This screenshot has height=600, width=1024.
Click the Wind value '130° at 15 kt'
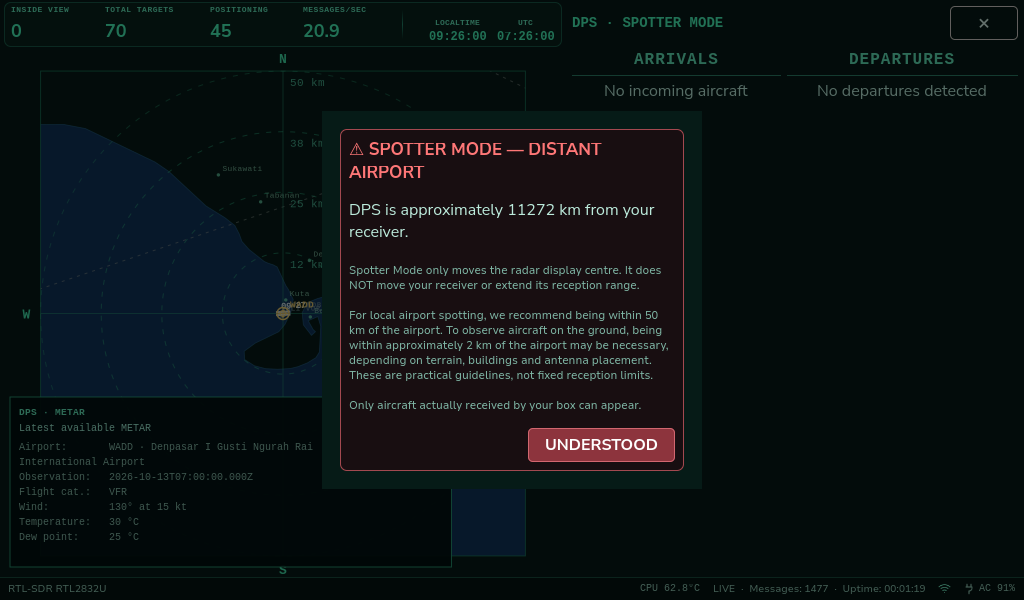click(x=148, y=507)
